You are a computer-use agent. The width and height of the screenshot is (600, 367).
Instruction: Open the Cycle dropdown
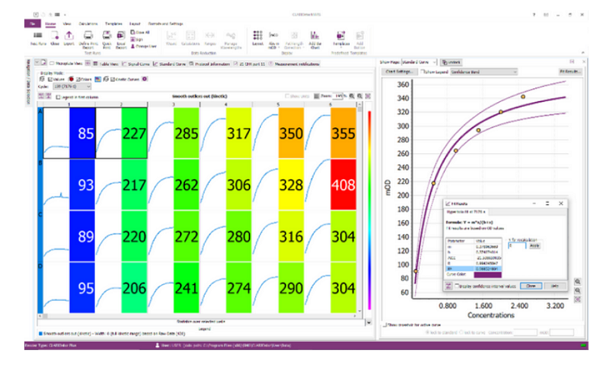[x=72, y=86]
